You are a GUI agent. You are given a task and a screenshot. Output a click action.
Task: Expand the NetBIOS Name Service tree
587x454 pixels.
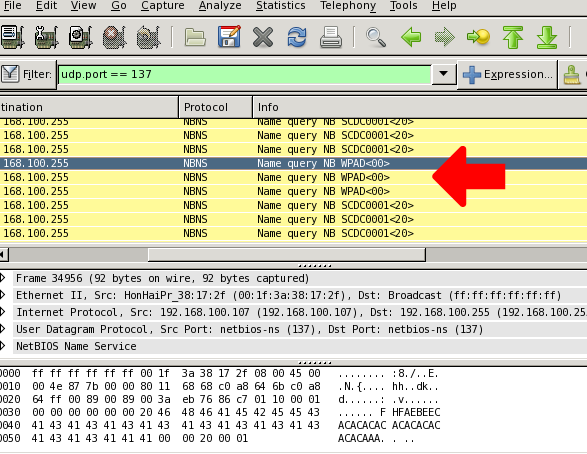3,346
